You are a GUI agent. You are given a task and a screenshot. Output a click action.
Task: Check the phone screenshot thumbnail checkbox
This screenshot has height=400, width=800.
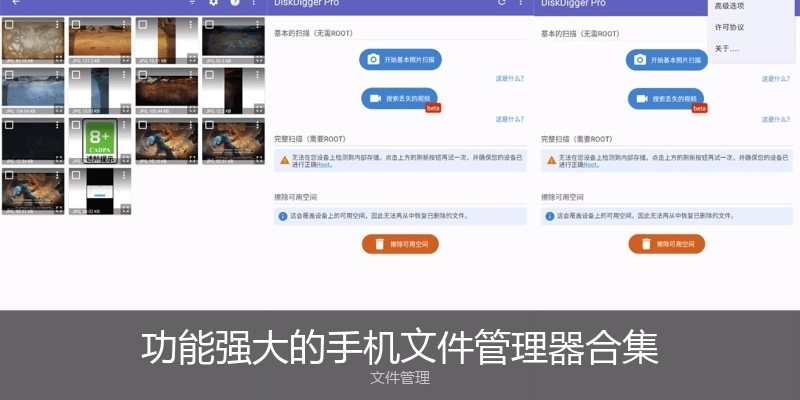76,174
